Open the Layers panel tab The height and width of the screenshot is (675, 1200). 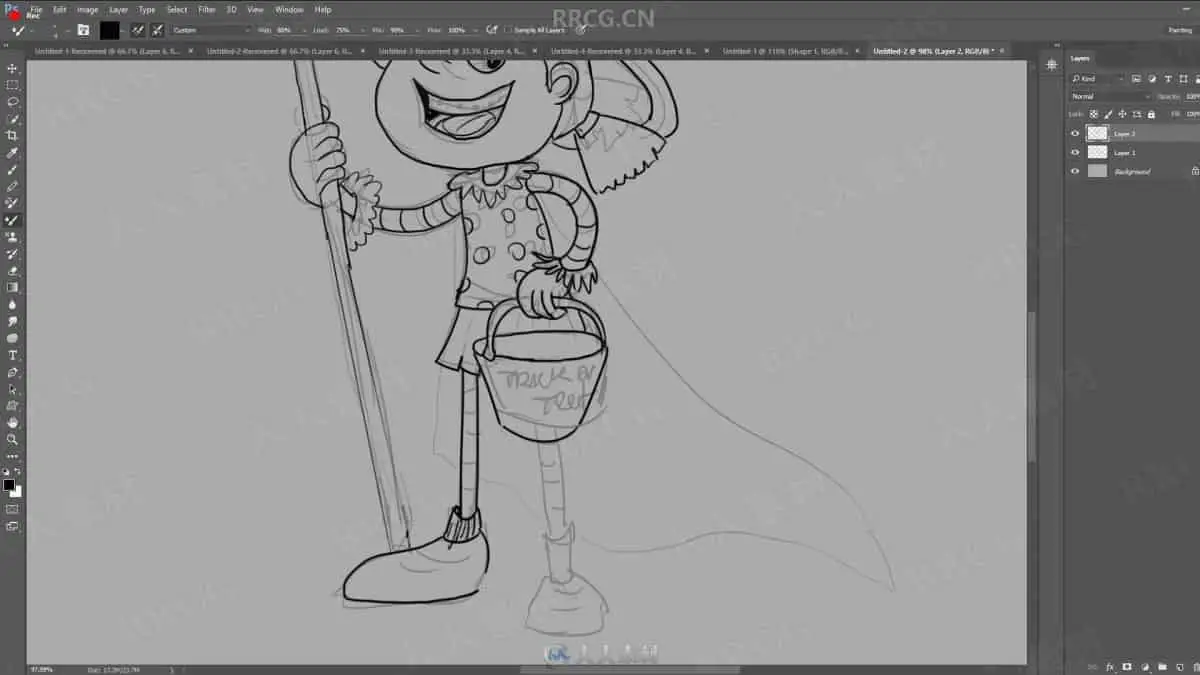click(1080, 58)
